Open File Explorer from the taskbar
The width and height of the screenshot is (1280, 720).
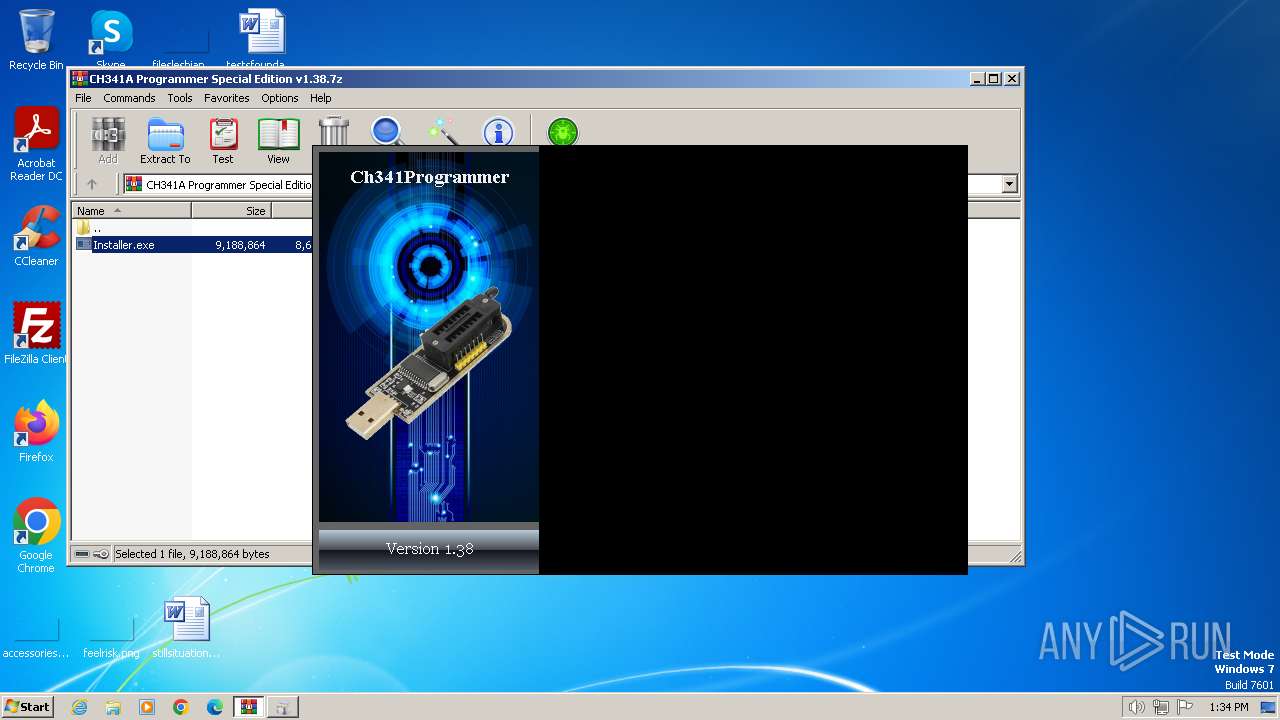113,707
